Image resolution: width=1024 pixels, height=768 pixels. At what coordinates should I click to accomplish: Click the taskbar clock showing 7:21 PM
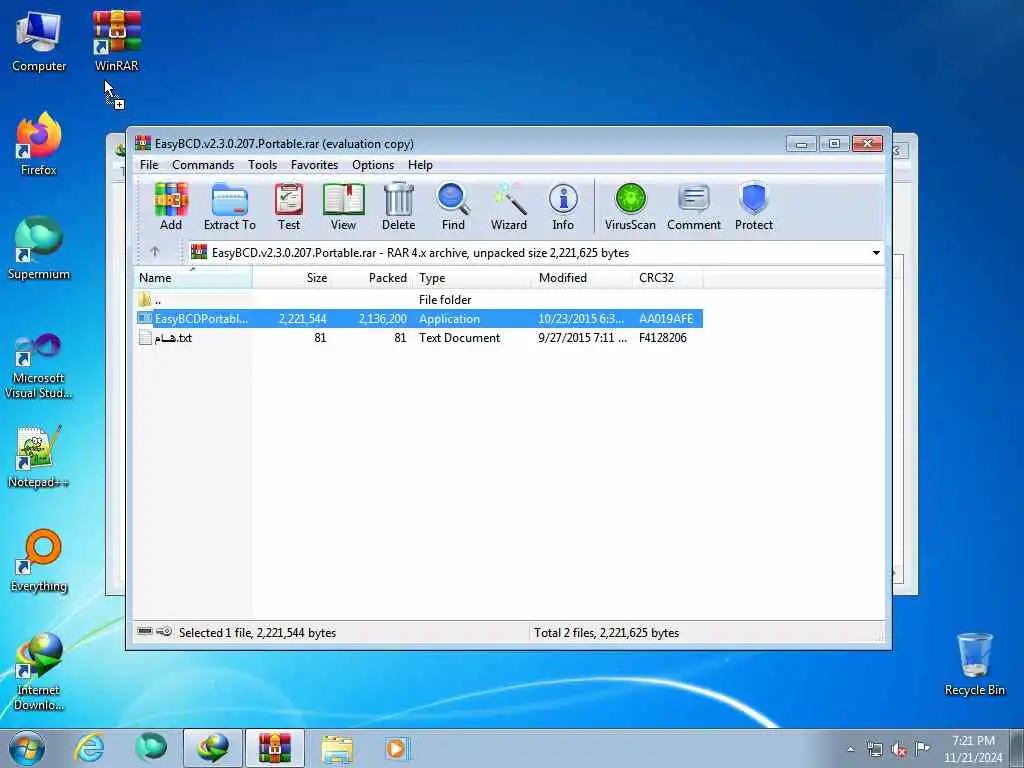[x=973, y=749]
